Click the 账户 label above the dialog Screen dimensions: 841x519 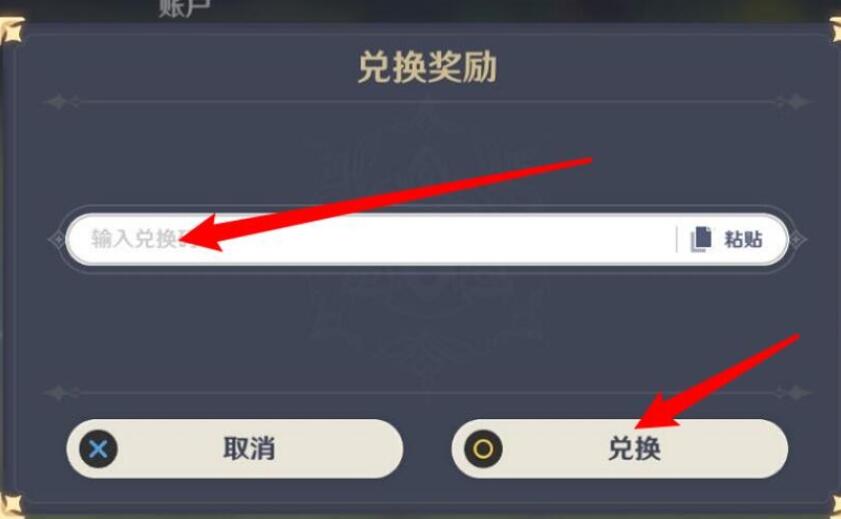[184, 8]
